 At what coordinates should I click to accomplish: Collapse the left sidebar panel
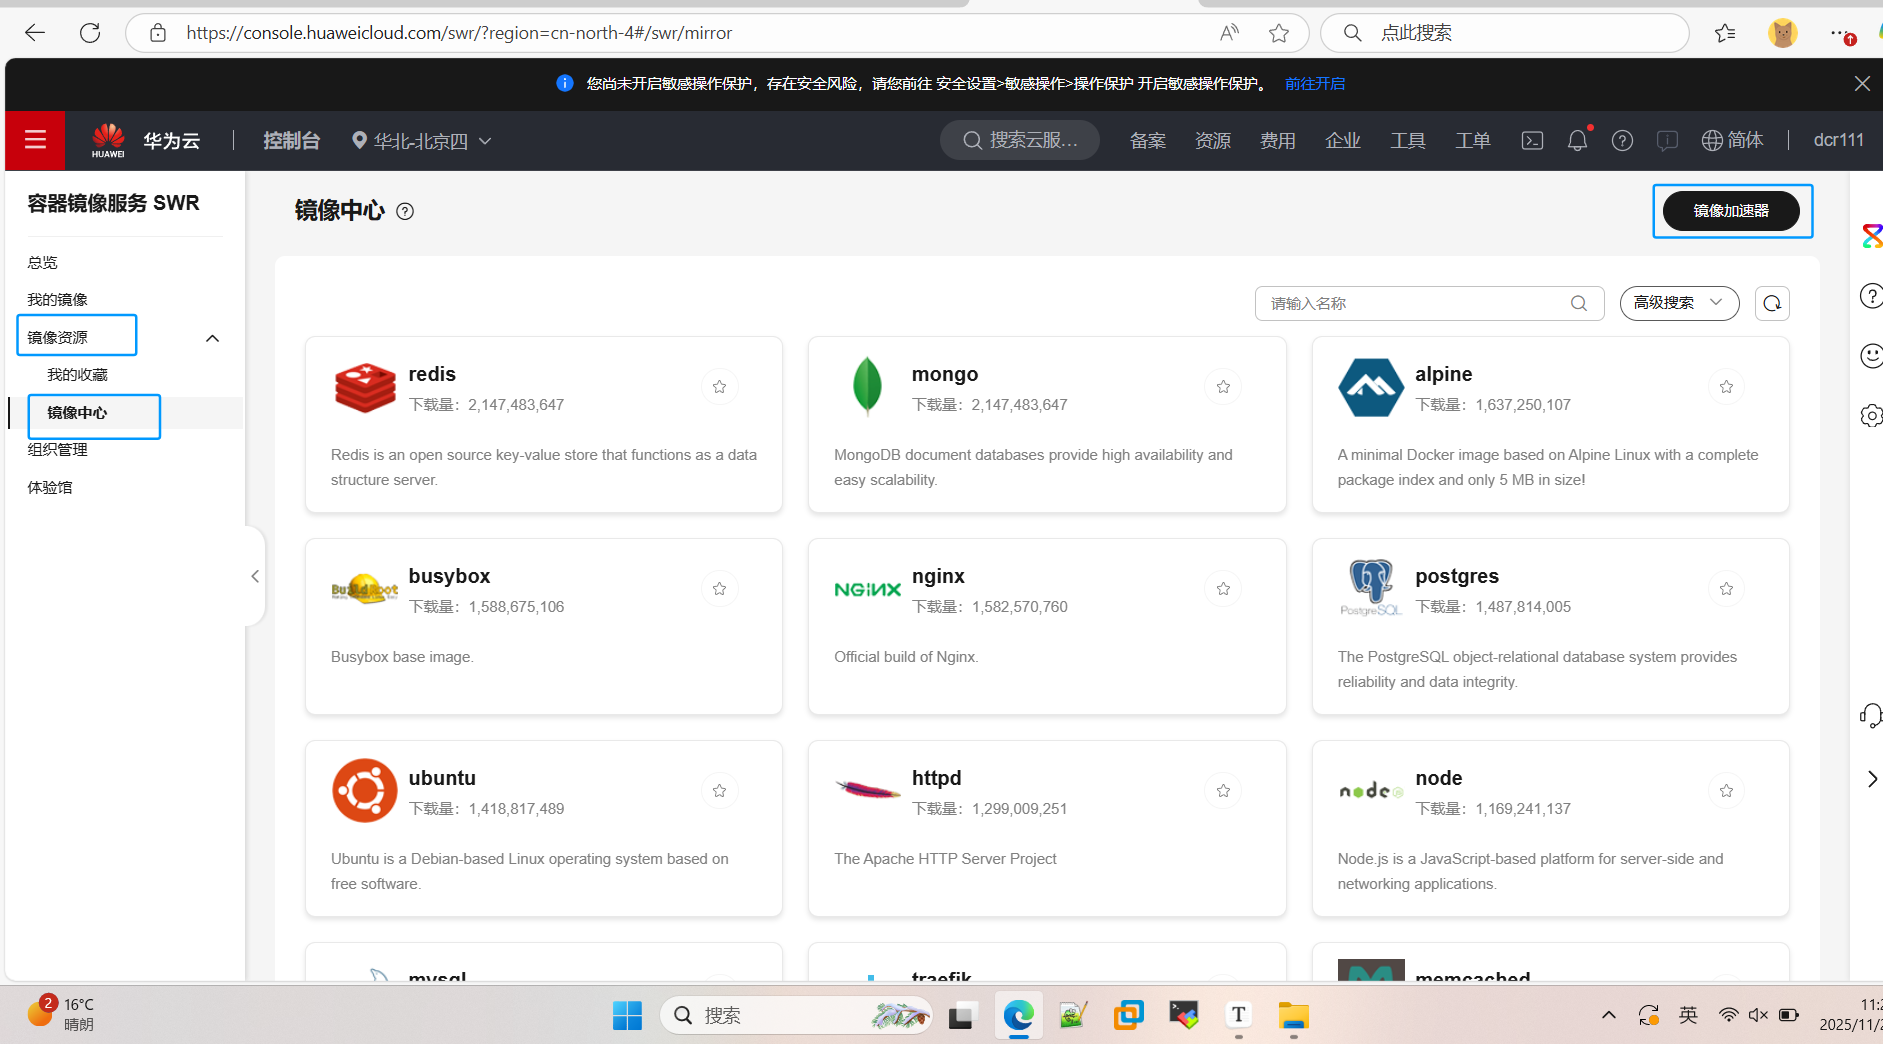(255, 576)
